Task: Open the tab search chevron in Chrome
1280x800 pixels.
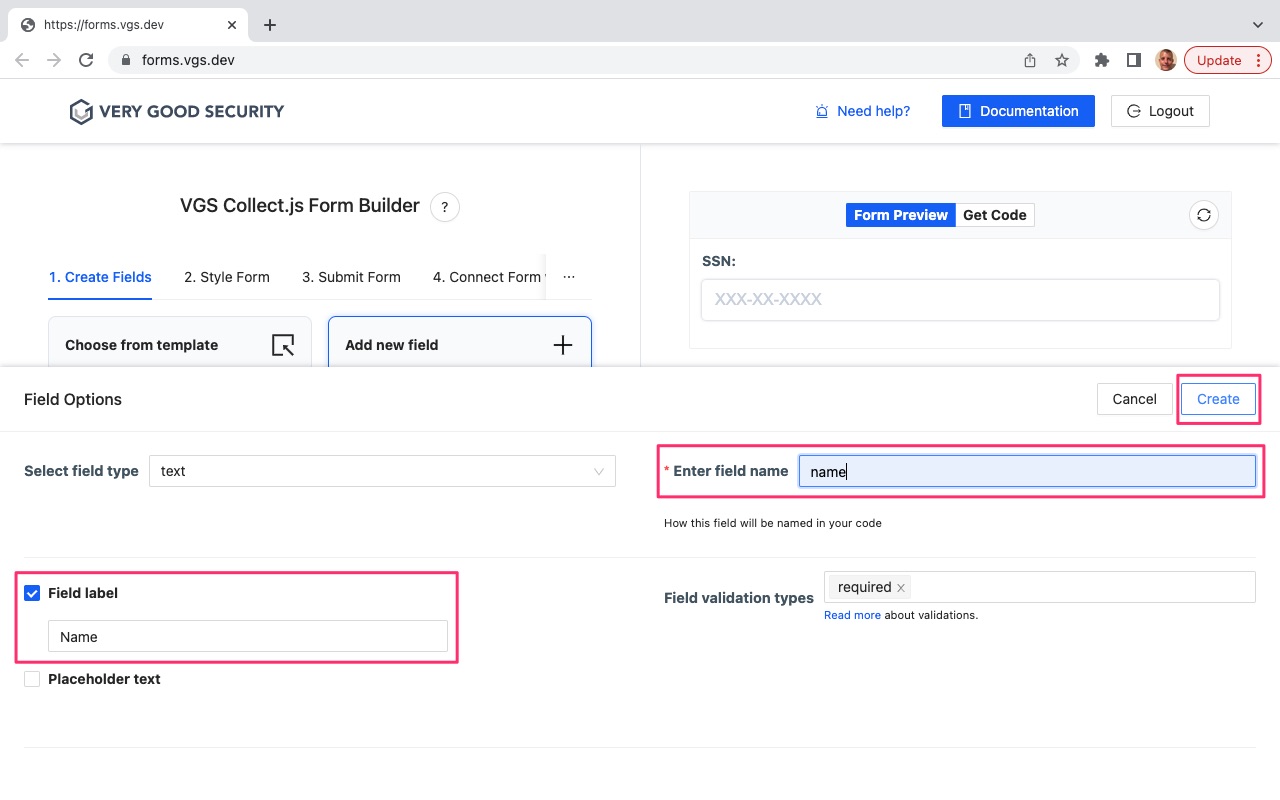Action: [x=1258, y=25]
